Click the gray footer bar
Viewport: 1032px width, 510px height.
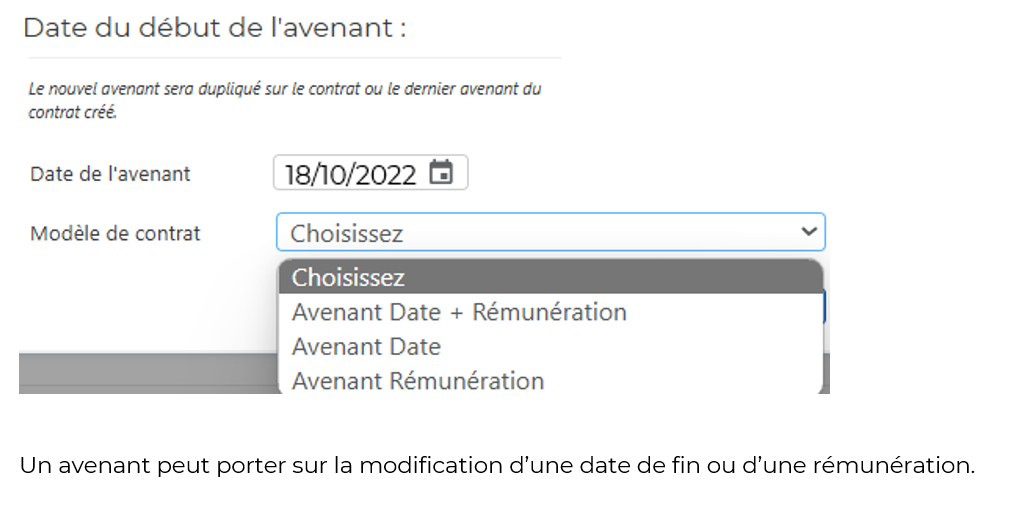(148, 373)
